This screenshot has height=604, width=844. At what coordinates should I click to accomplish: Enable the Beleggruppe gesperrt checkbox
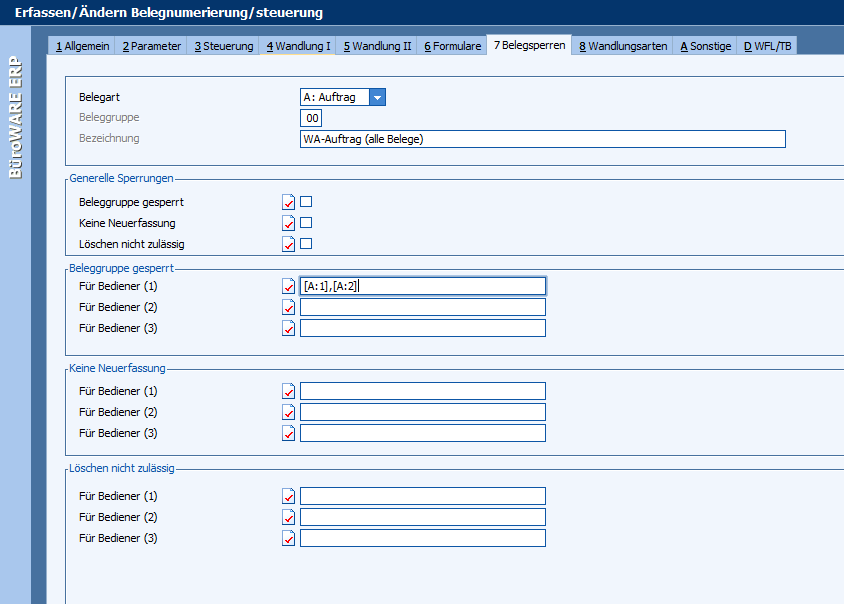tap(306, 202)
